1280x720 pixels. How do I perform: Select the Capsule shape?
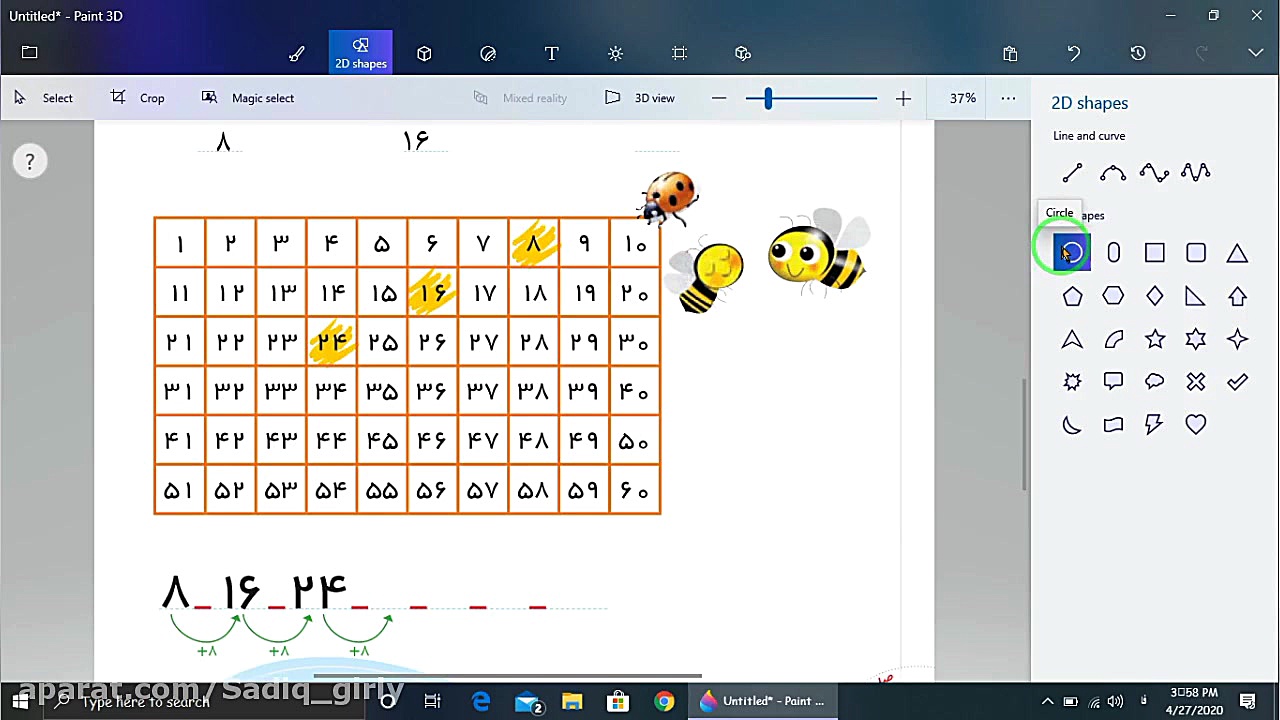(1113, 253)
